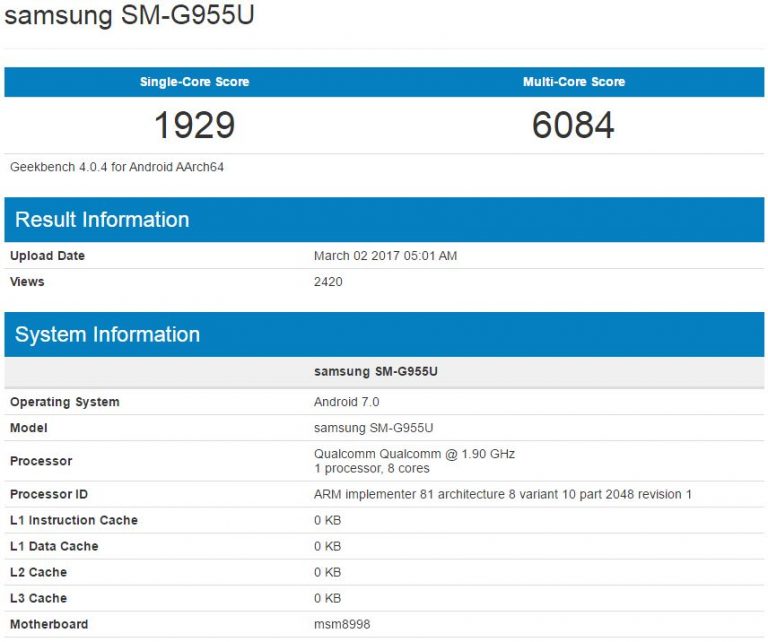The image size is (768, 642).
Task: Click the Geekbench 4.0.4 version text
Action: (117, 167)
